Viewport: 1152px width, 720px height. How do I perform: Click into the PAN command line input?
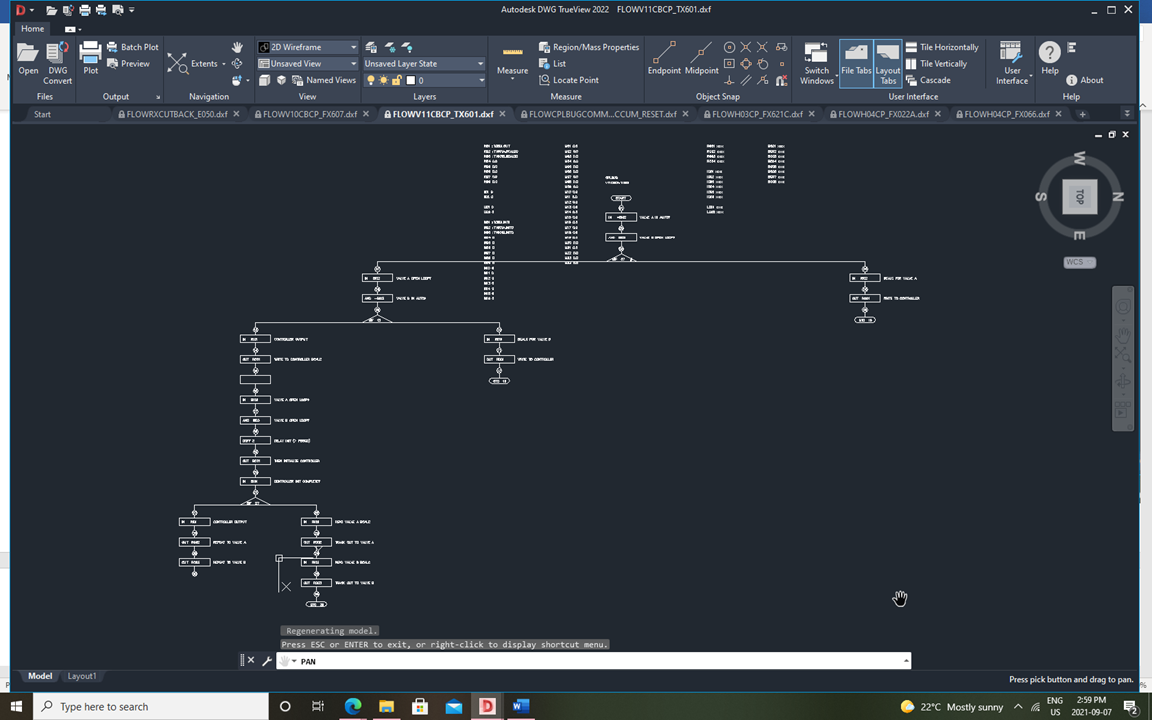point(593,661)
